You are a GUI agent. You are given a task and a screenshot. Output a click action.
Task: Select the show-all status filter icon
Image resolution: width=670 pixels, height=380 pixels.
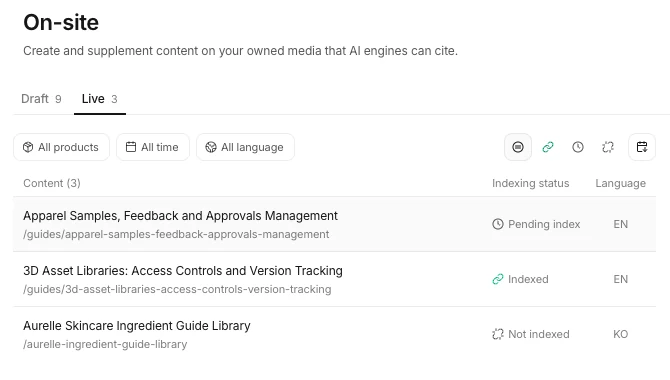518,147
